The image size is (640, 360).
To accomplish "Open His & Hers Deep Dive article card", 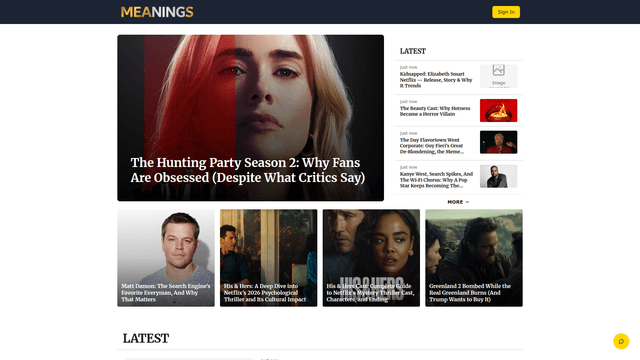I will click(x=268, y=258).
